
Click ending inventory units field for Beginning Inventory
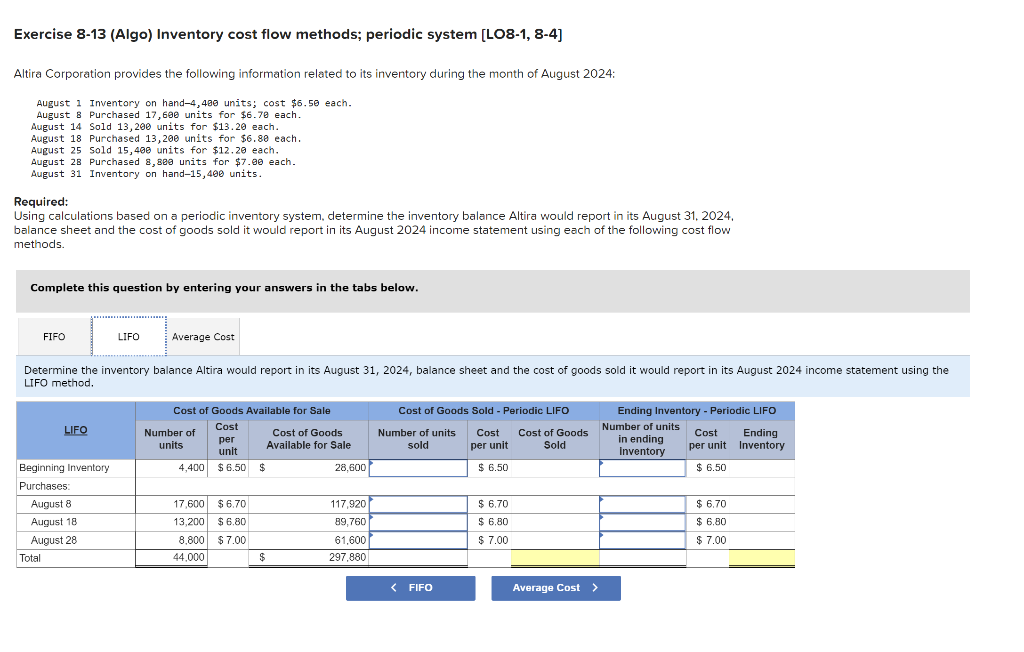pyautogui.click(x=642, y=467)
